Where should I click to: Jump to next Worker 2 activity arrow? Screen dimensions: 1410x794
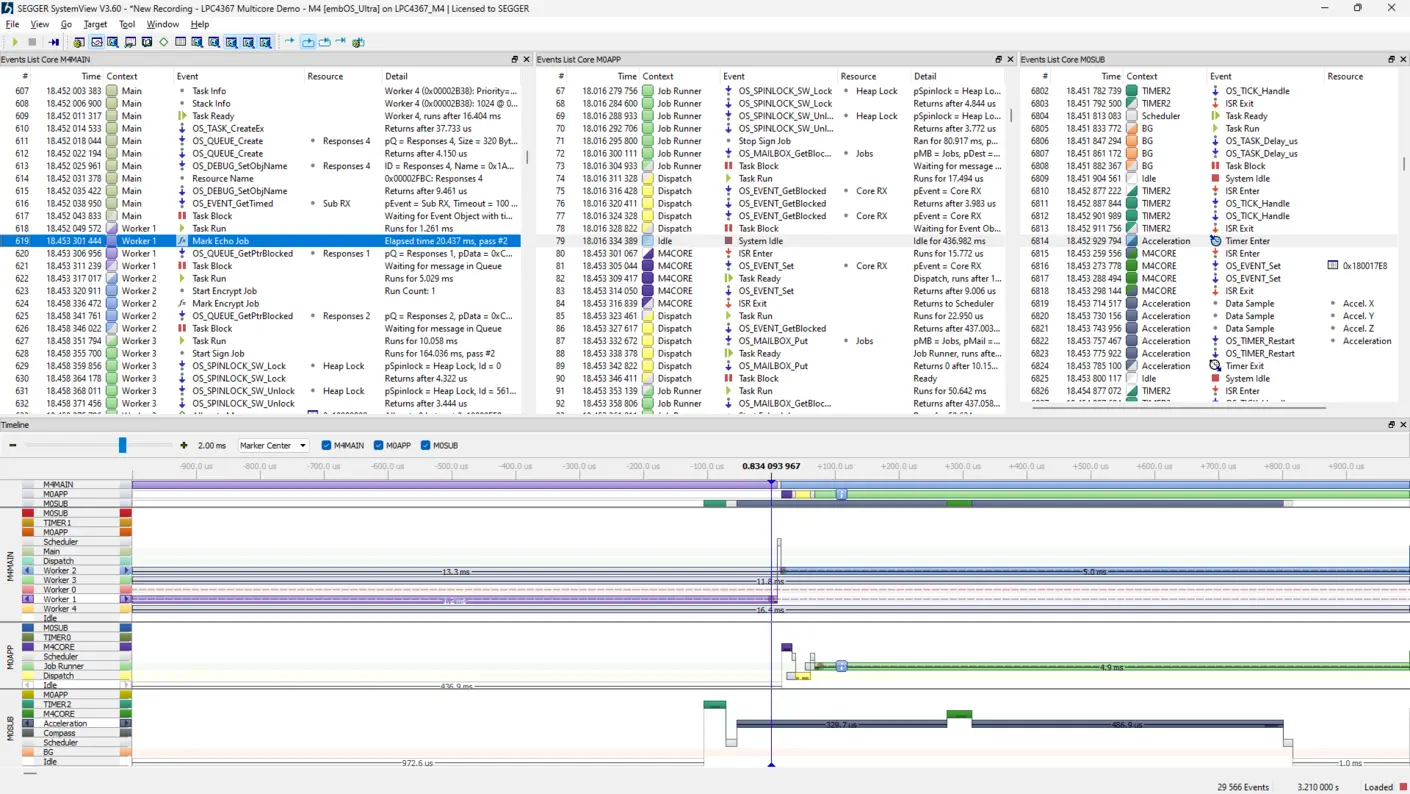[126, 571]
